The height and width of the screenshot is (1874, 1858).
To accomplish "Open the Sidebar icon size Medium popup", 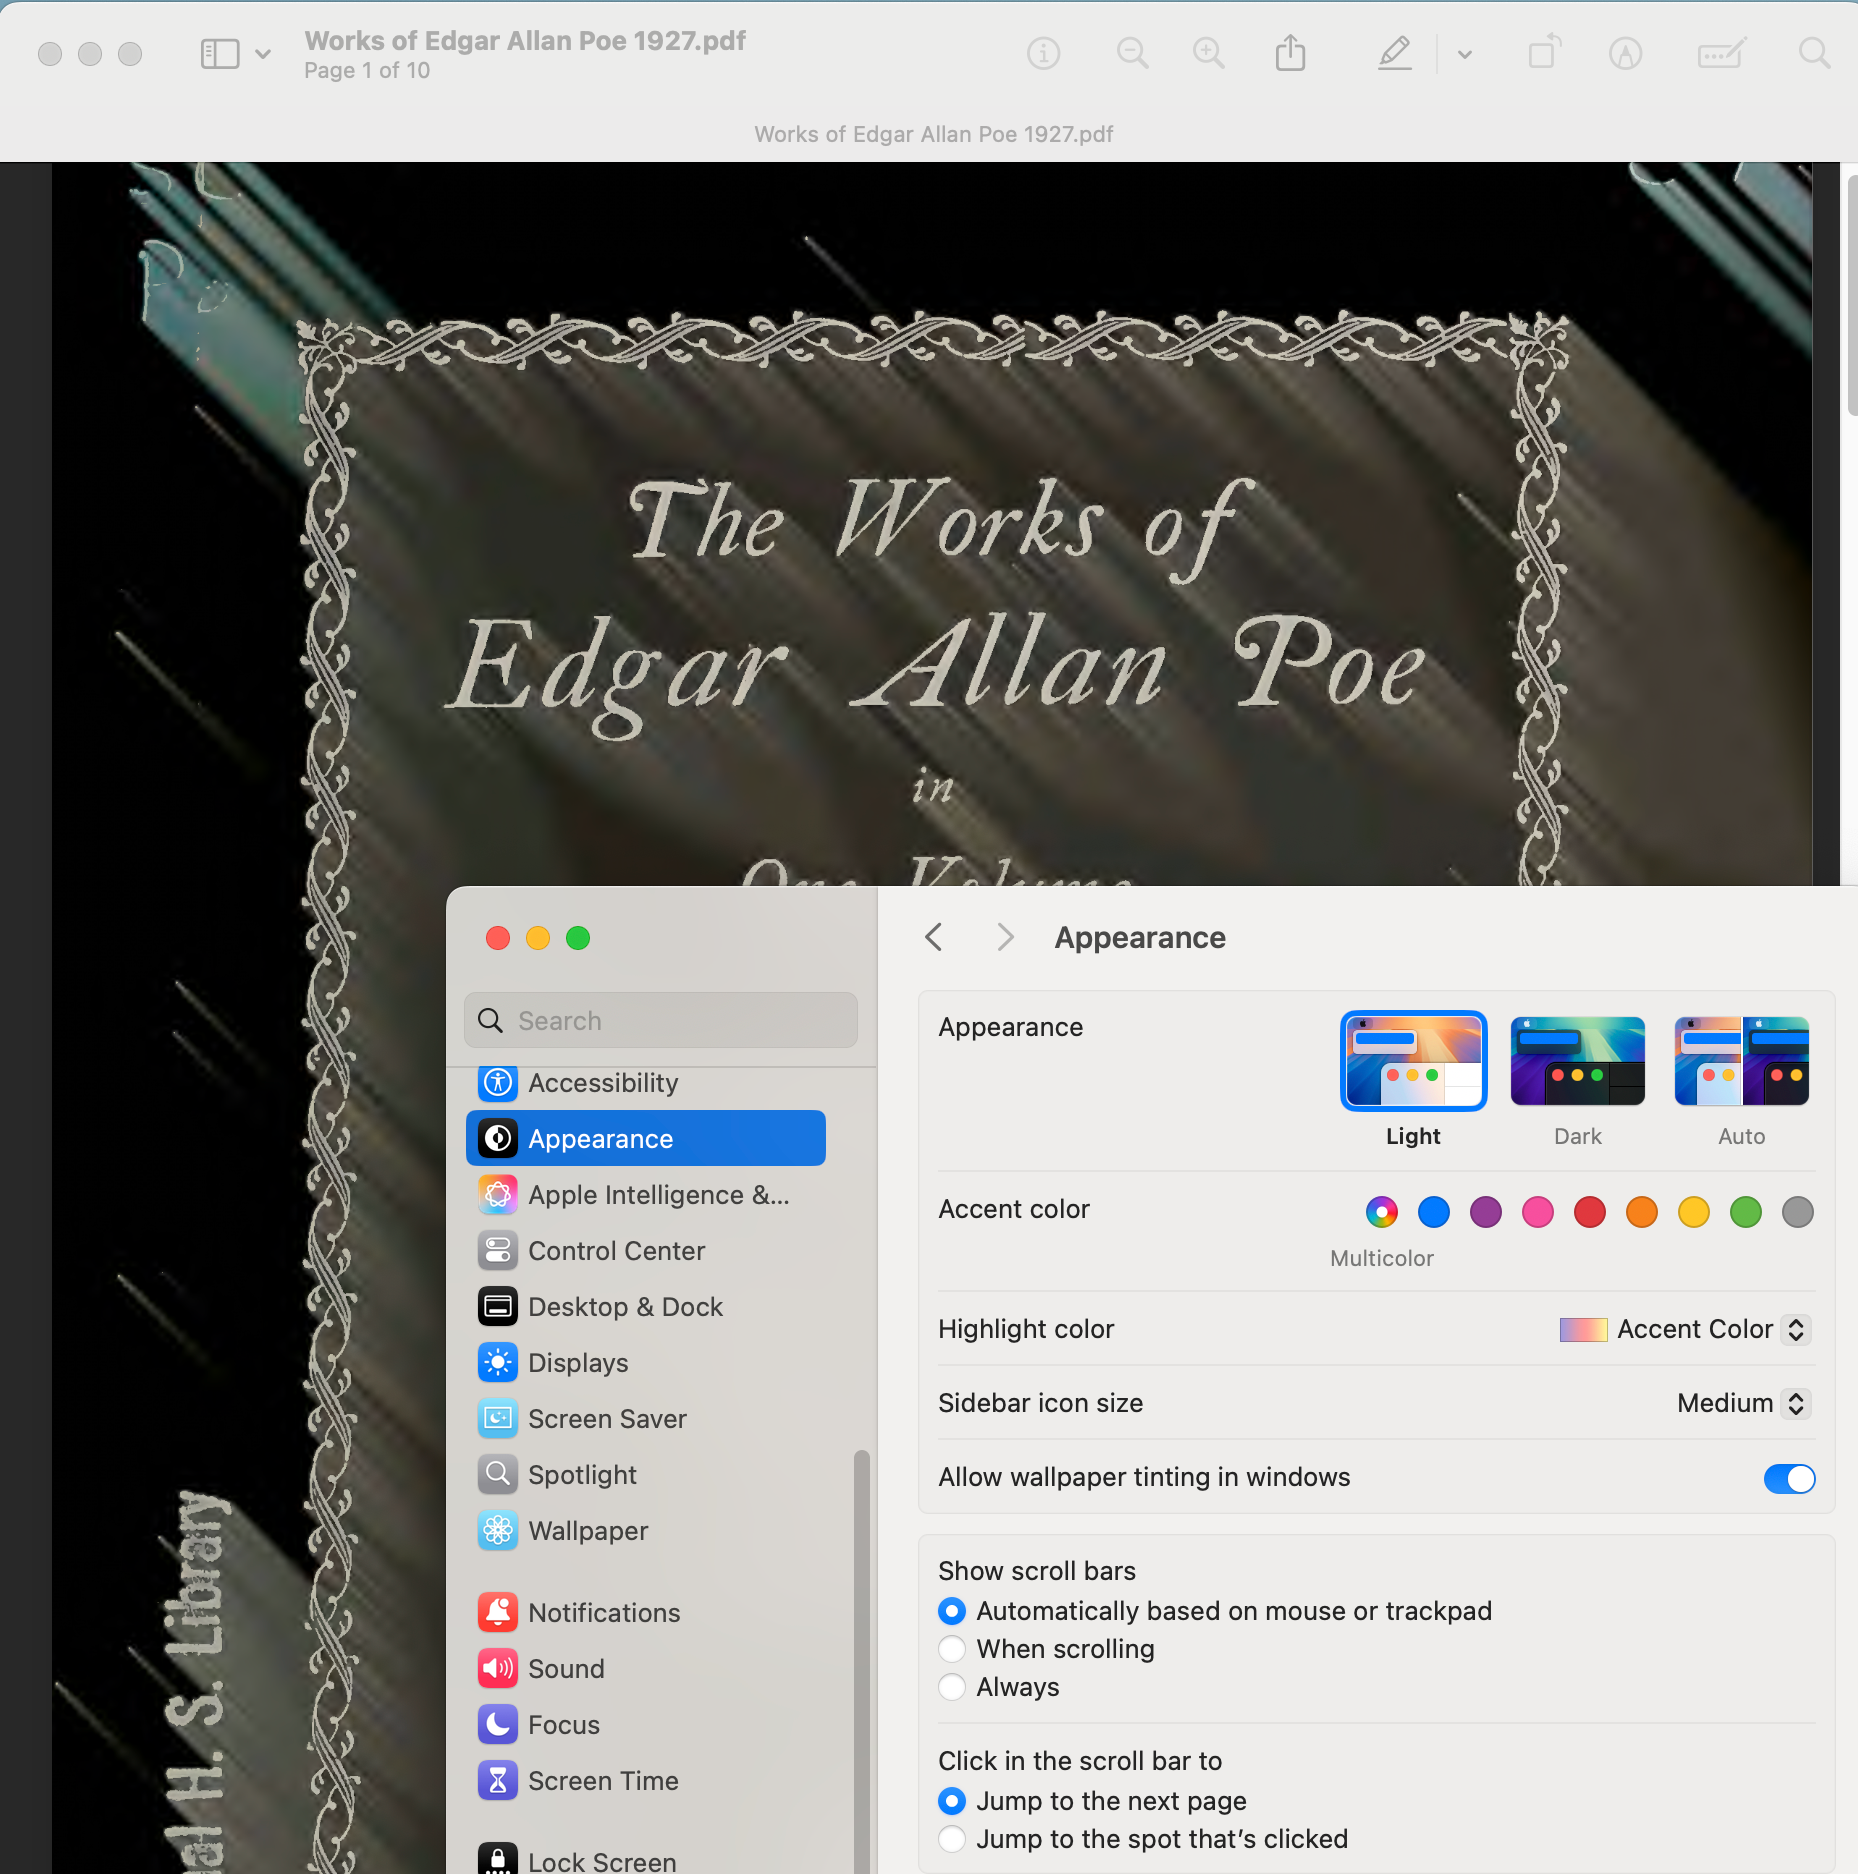I will [x=1744, y=1403].
